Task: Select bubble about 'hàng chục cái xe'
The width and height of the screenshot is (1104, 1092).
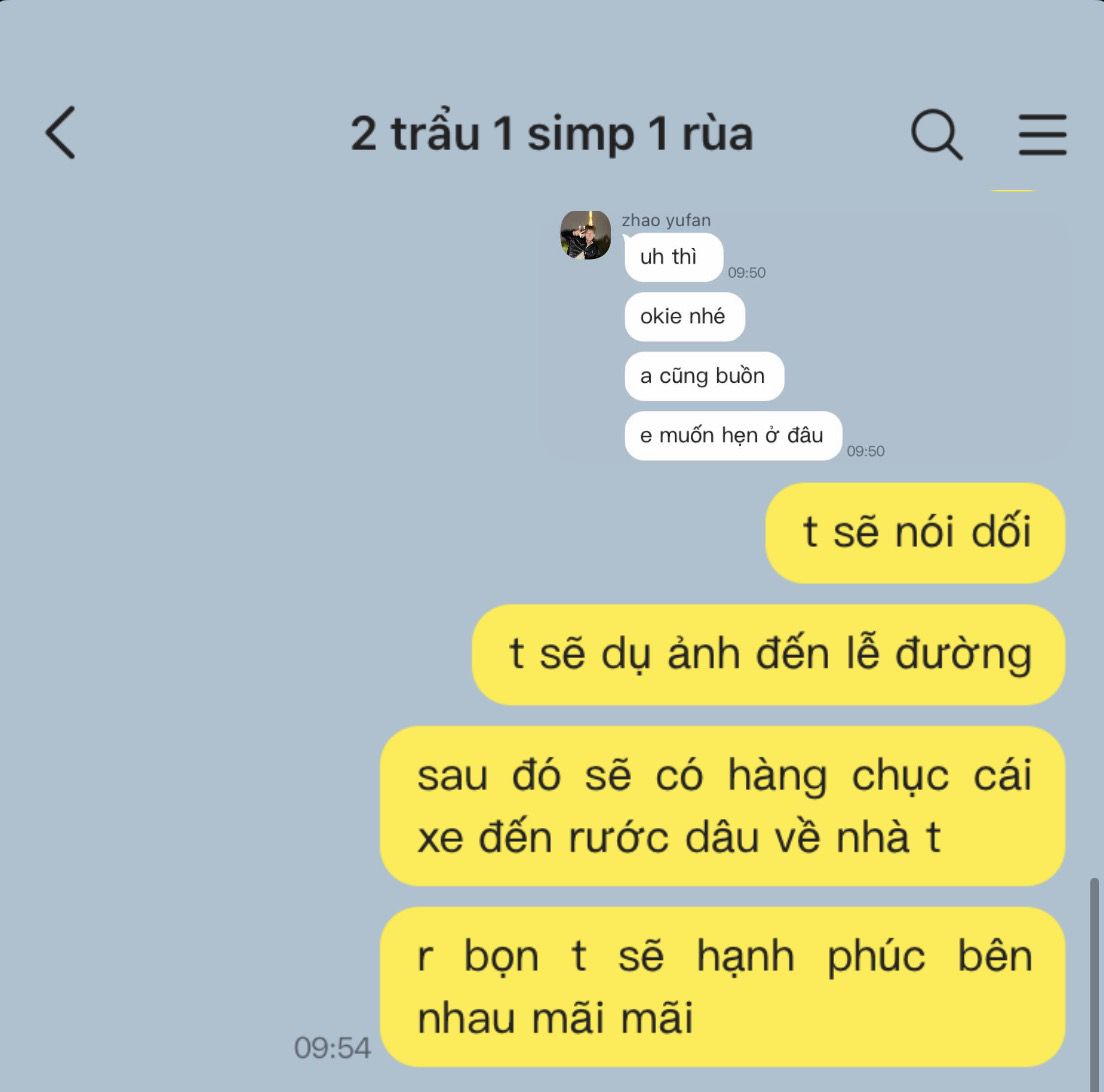Action: click(722, 806)
